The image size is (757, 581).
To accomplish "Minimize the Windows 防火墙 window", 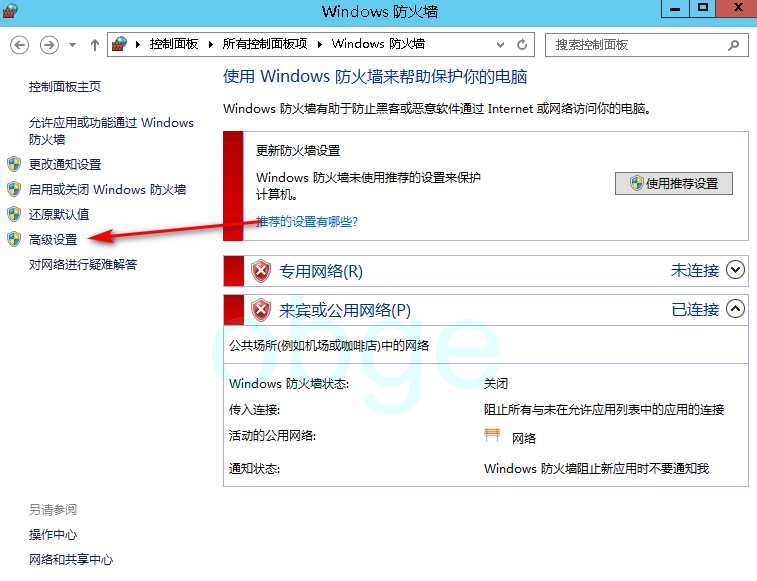I will point(675,9).
